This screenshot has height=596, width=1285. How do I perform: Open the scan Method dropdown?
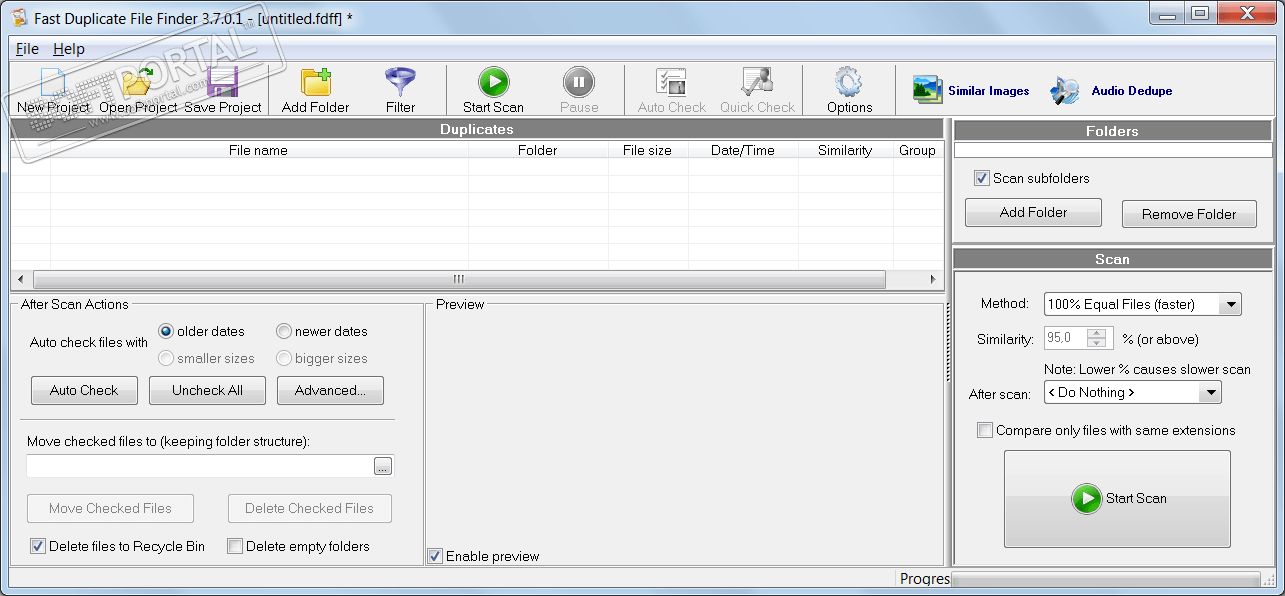coord(1231,304)
